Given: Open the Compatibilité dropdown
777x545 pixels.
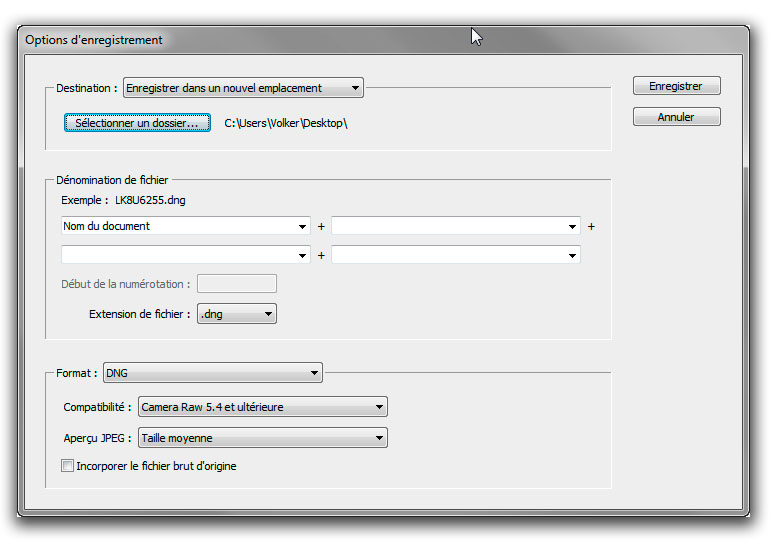Looking at the screenshot, I should (x=263, y=407).
